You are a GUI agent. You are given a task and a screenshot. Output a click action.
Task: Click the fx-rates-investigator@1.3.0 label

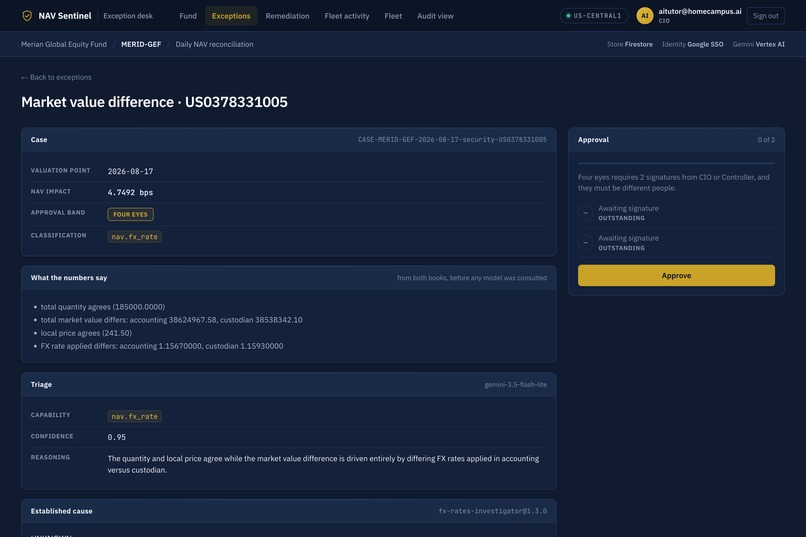tap(492, 511)
